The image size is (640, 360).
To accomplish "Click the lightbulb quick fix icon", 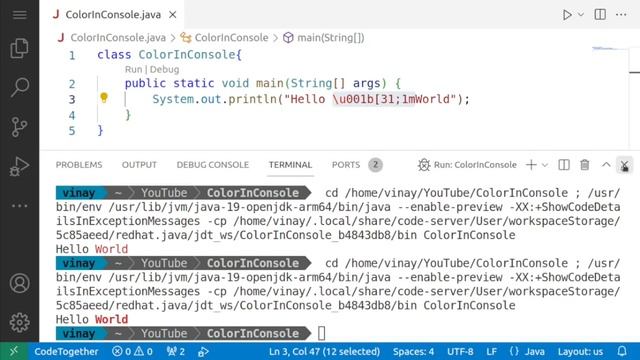I will [x=104, y=98].
